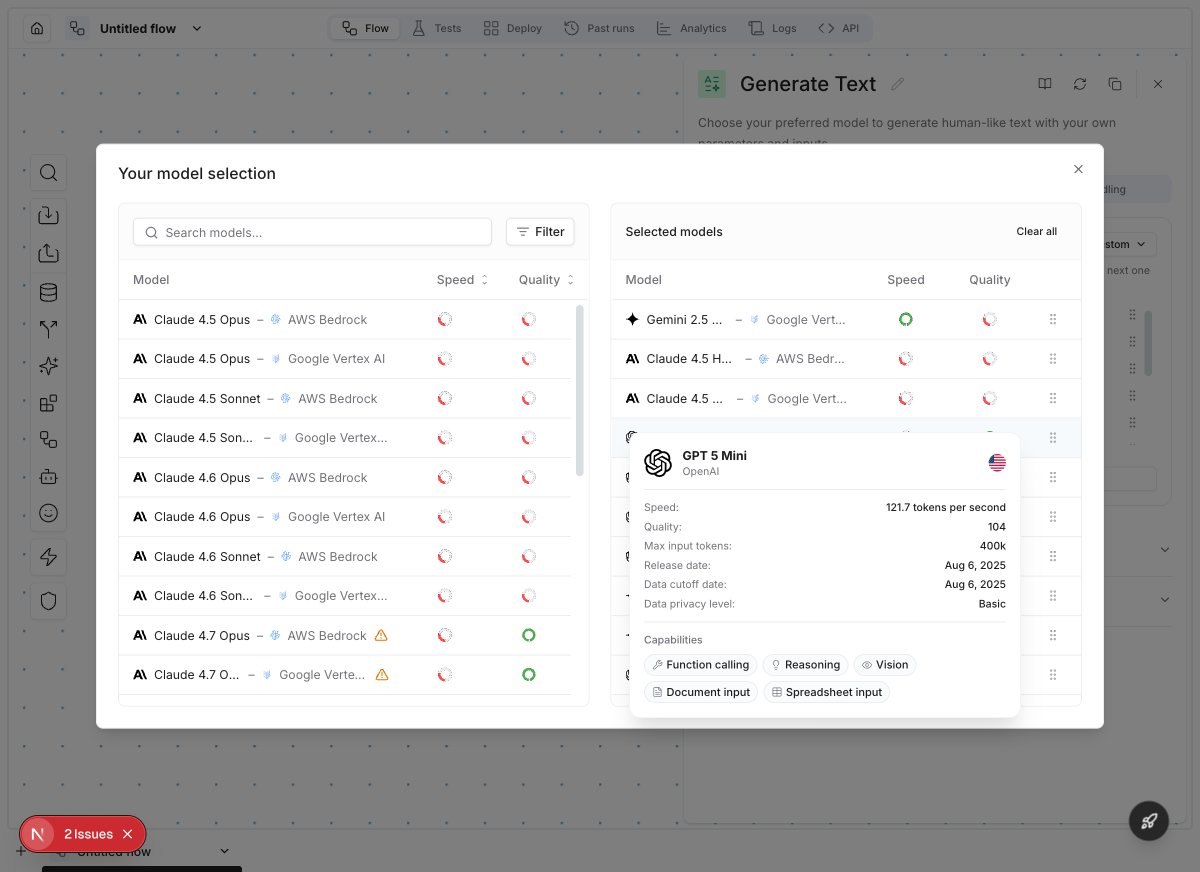The width and height of the screenshot is (1200, 872).
Task: Click the Spreadsheet input capability chip
Action: click(x=826, y=692)
